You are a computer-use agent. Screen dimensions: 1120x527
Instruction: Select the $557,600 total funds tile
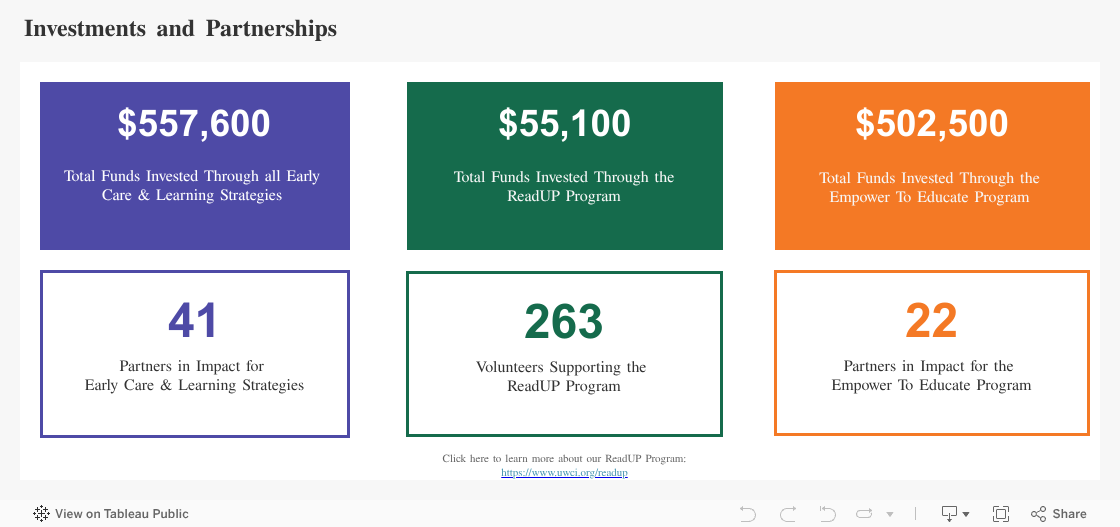click(x=194, y=166)
